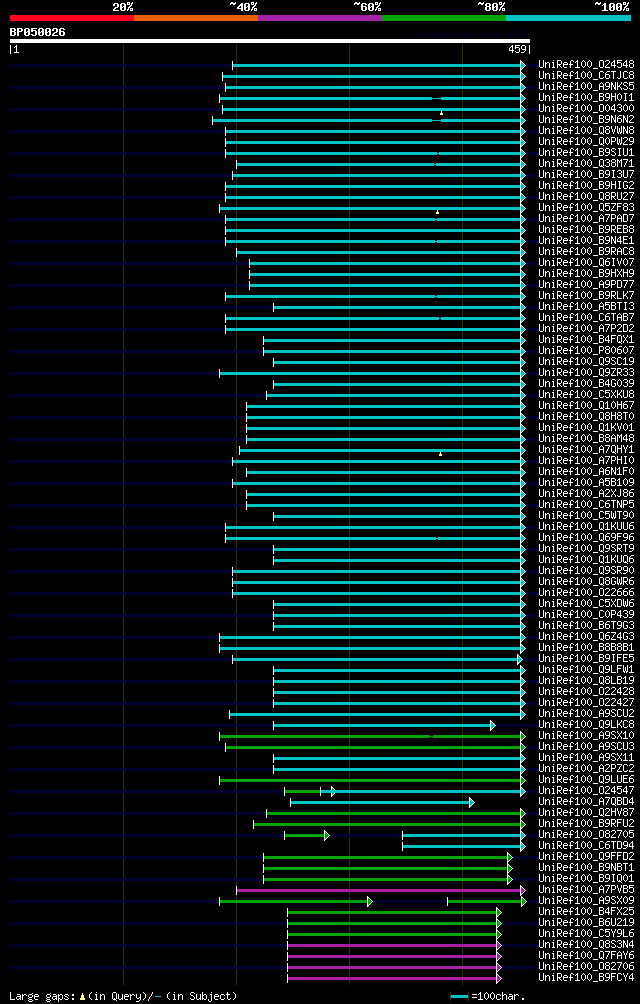Image resolution: width=640 pixels, height=1004 pixels.
Task: Open the UniRef100_O24548 hit label
Action: coord(586,64)
